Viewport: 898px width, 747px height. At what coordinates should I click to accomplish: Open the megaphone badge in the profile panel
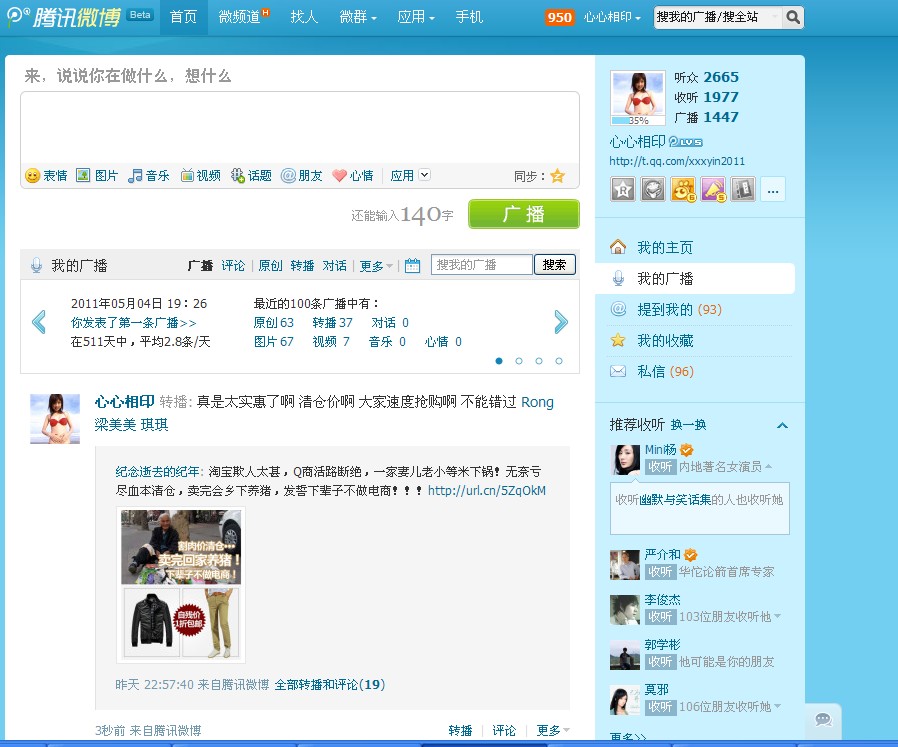713,189
